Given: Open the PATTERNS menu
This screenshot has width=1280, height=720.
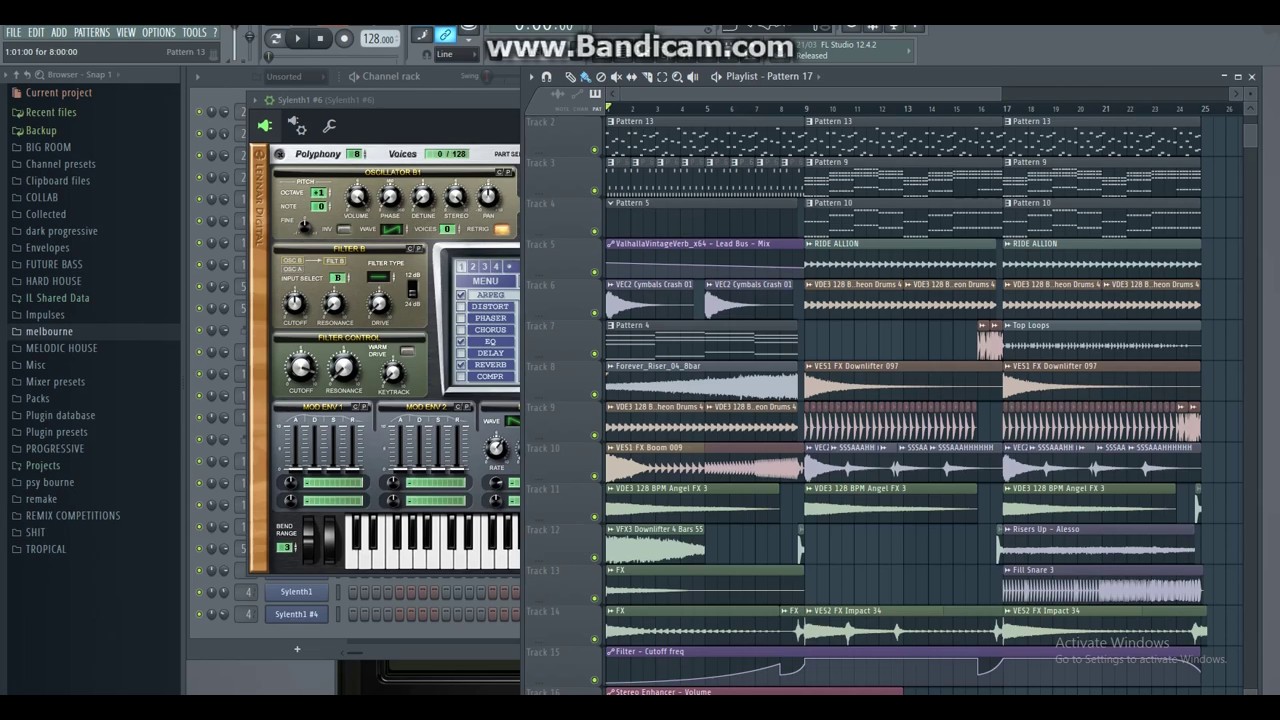Looking at the screenshot, I should [x=92, y=33].
